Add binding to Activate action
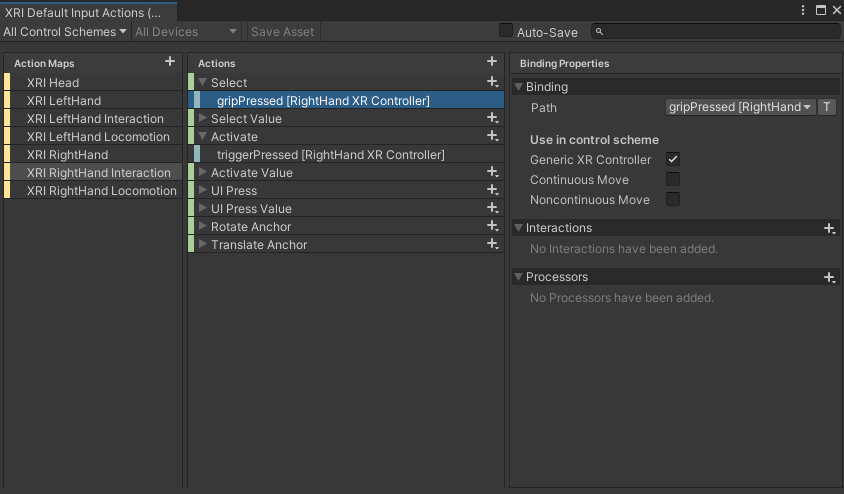 coord(493,136)
